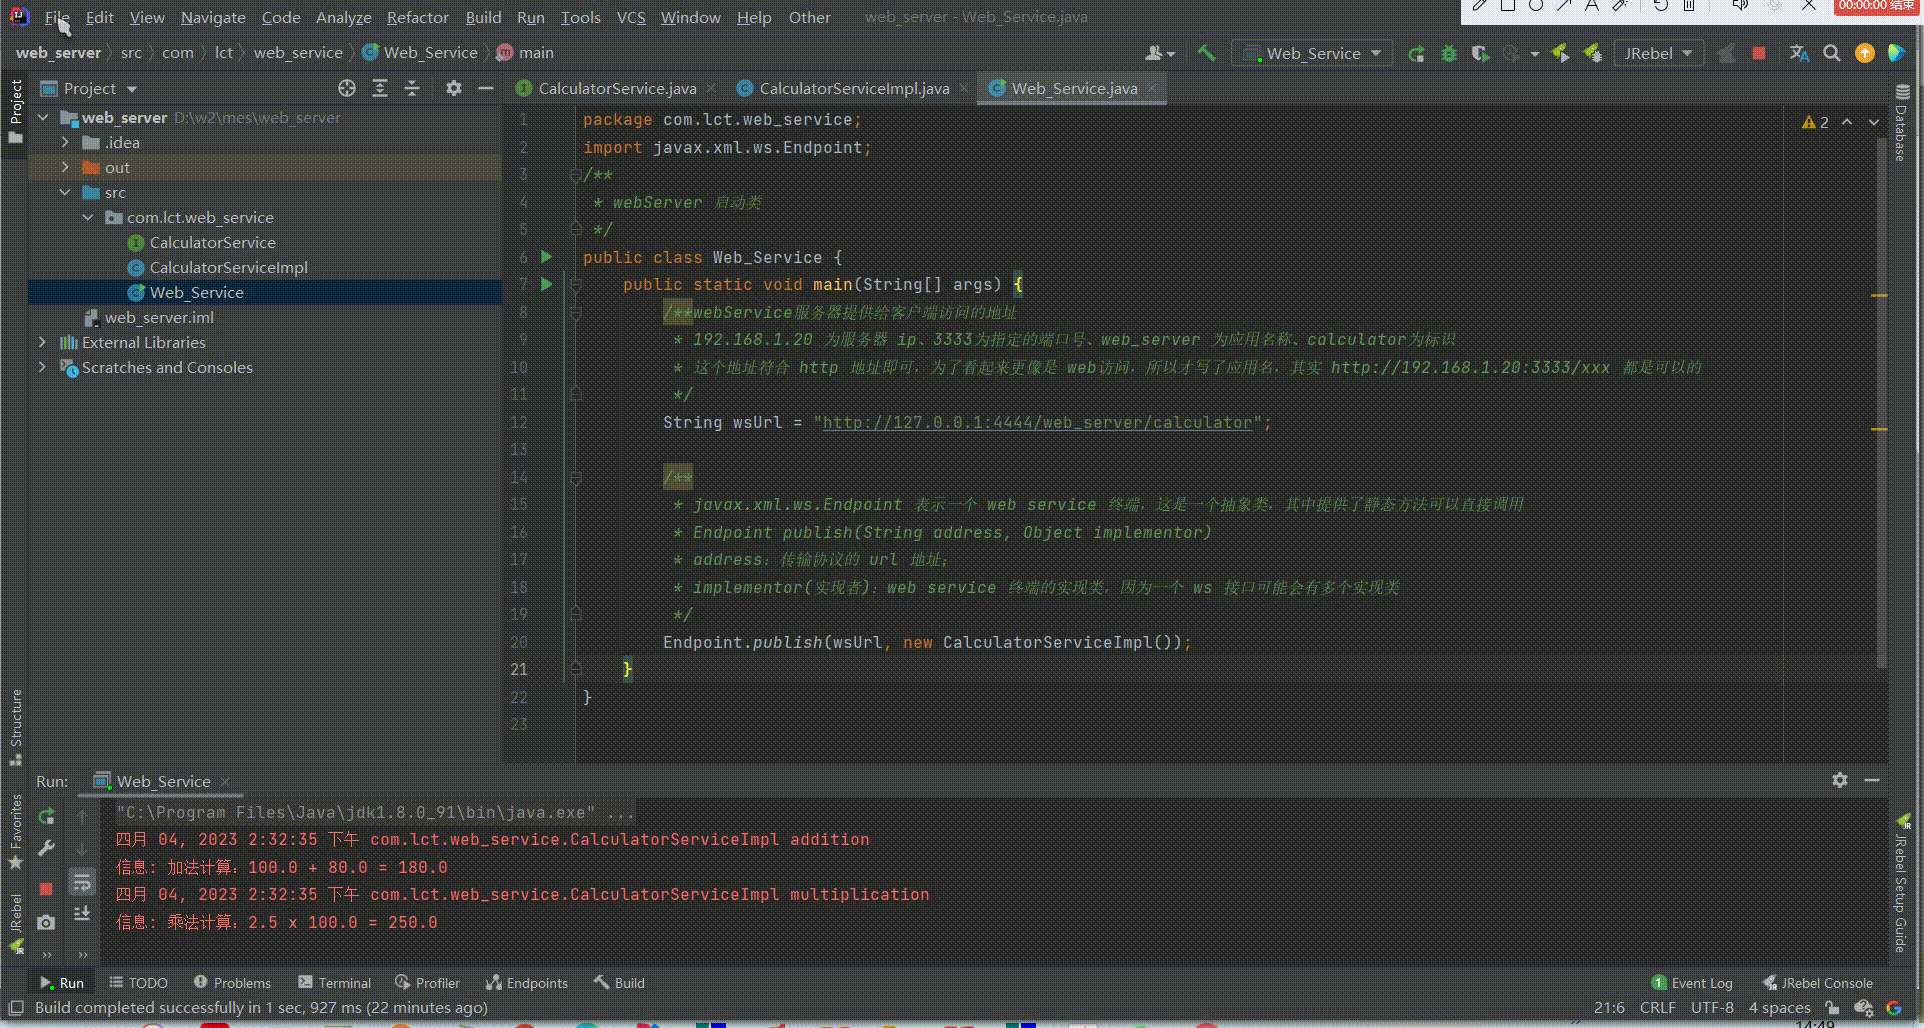Screen dimensions: 1924x1028
Task: Run main method from gutter arrow
Action: pos(546,284)
